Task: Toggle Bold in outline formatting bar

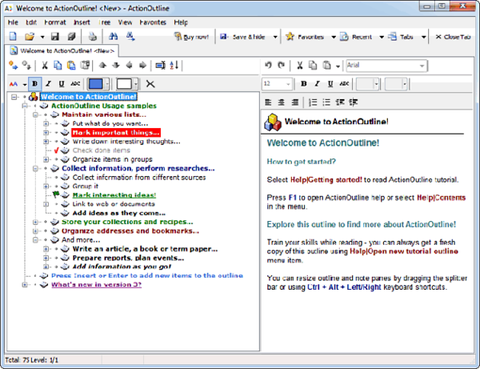Action: point(35,84)
